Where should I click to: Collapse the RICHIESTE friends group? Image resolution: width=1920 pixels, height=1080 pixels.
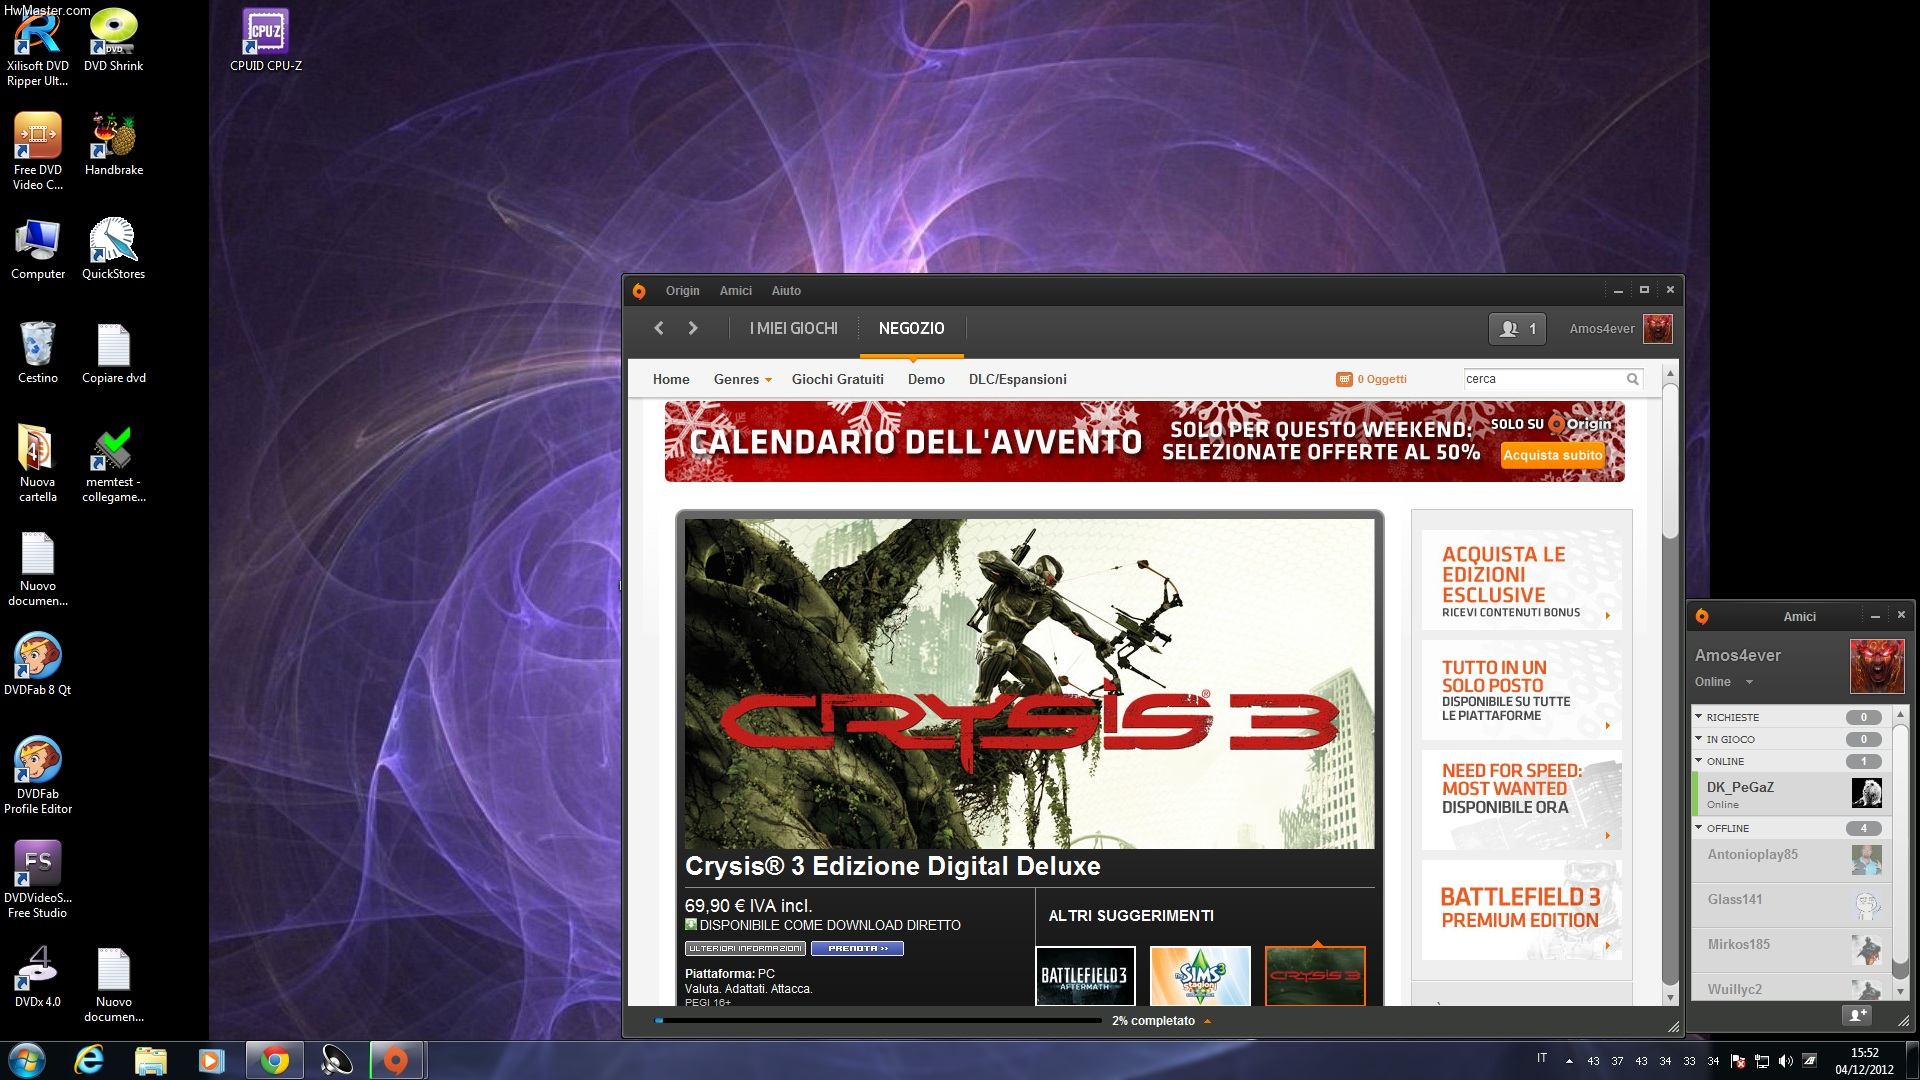(1698, 717)
